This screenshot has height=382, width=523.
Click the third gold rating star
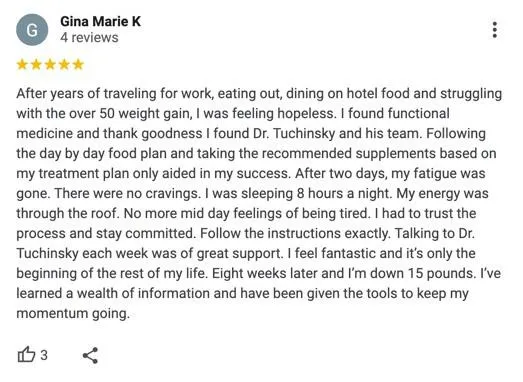pyautogui.click(x=50, y=64)
